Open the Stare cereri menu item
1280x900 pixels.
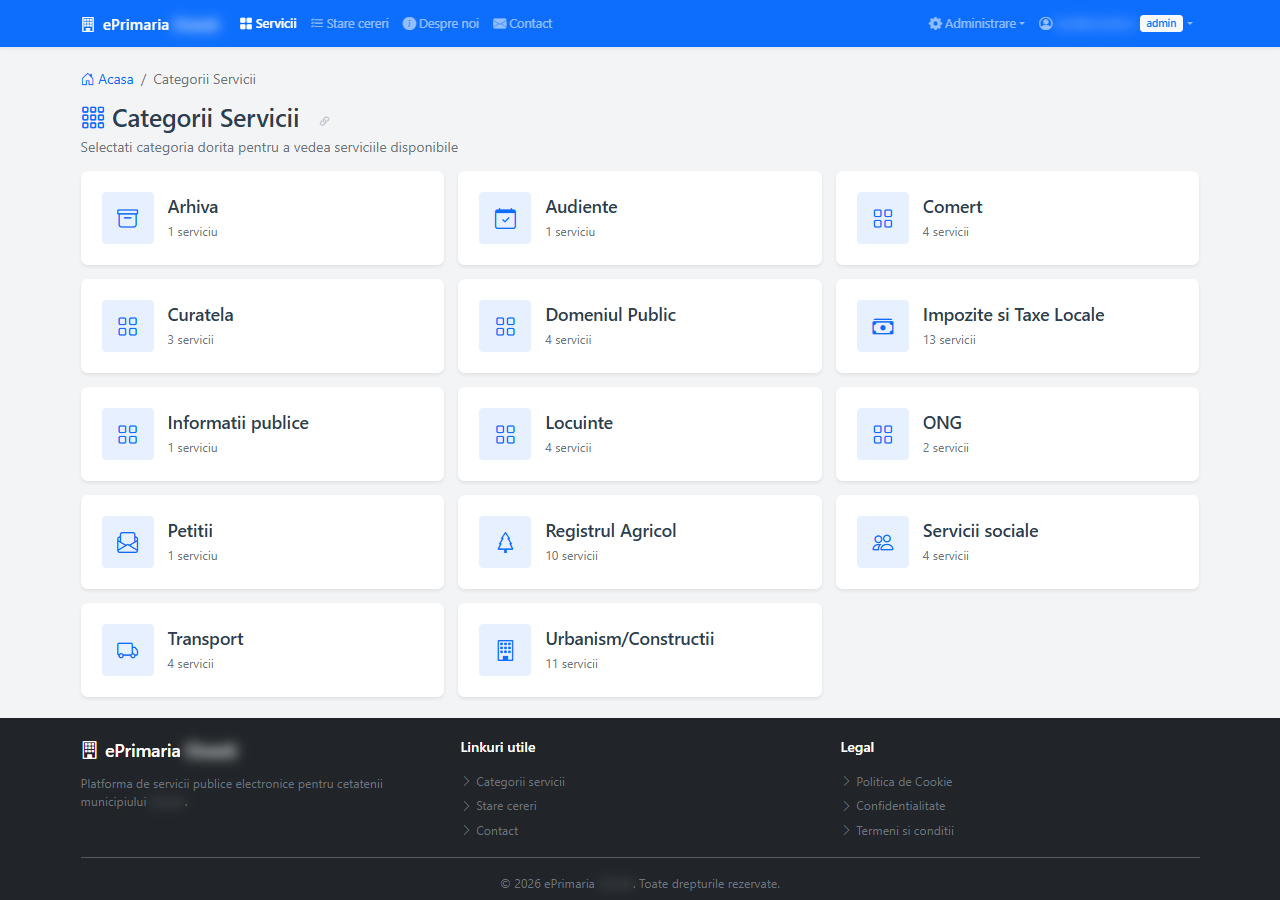(350, 23)
